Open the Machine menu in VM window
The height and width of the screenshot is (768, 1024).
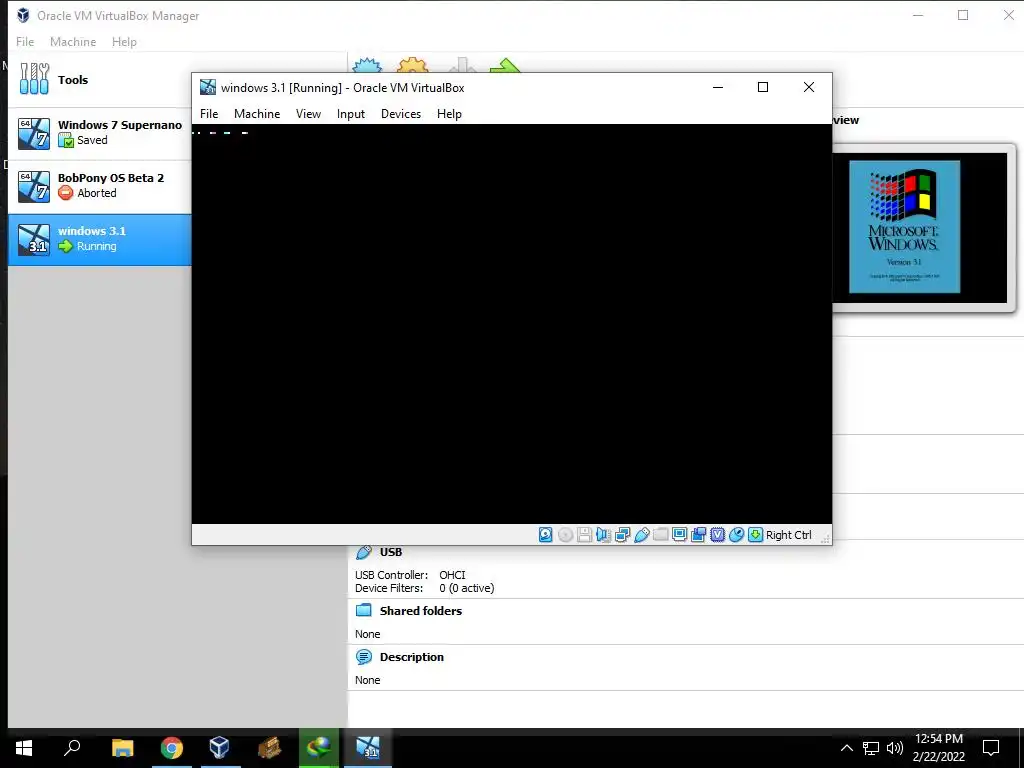[257, 114]
